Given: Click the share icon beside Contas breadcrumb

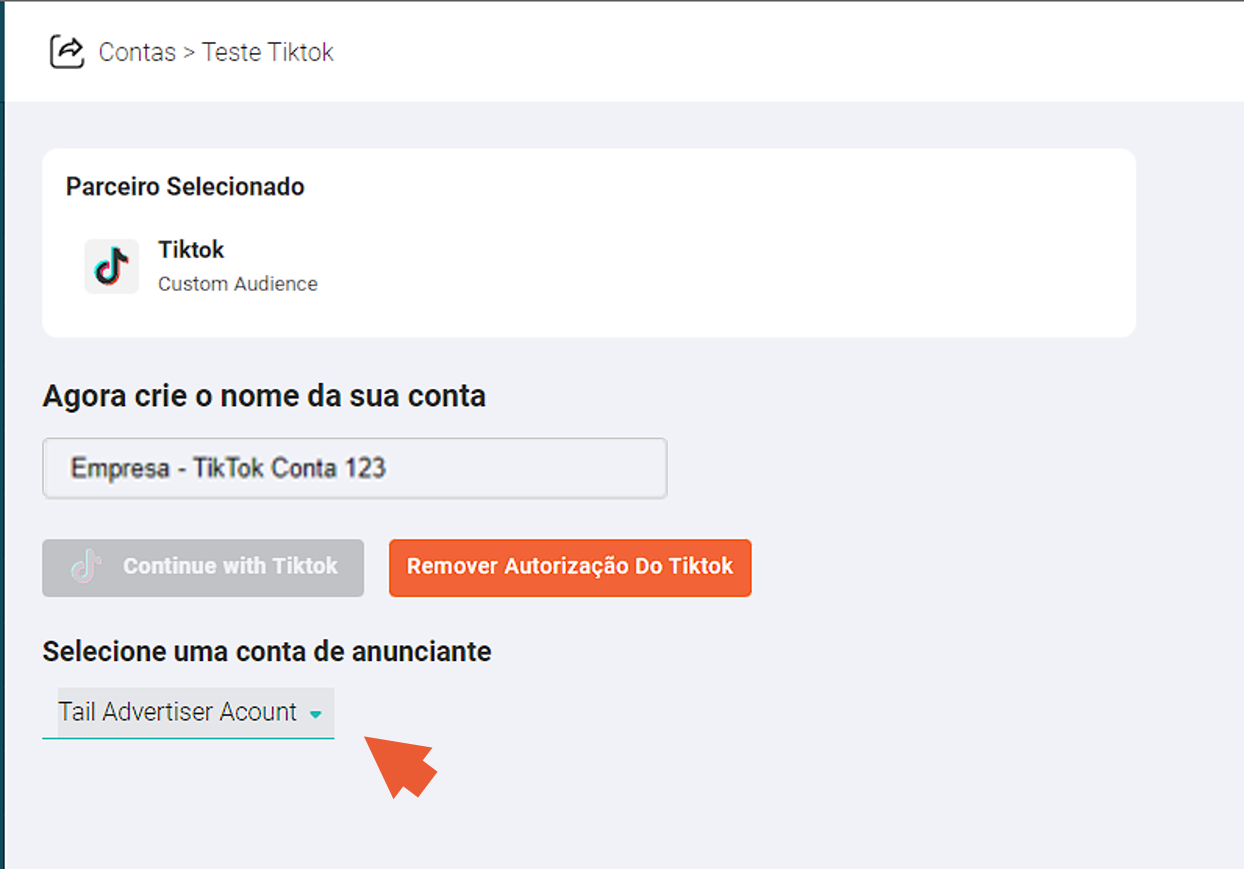Looking at the screenshot, I should tap(68, 52).
